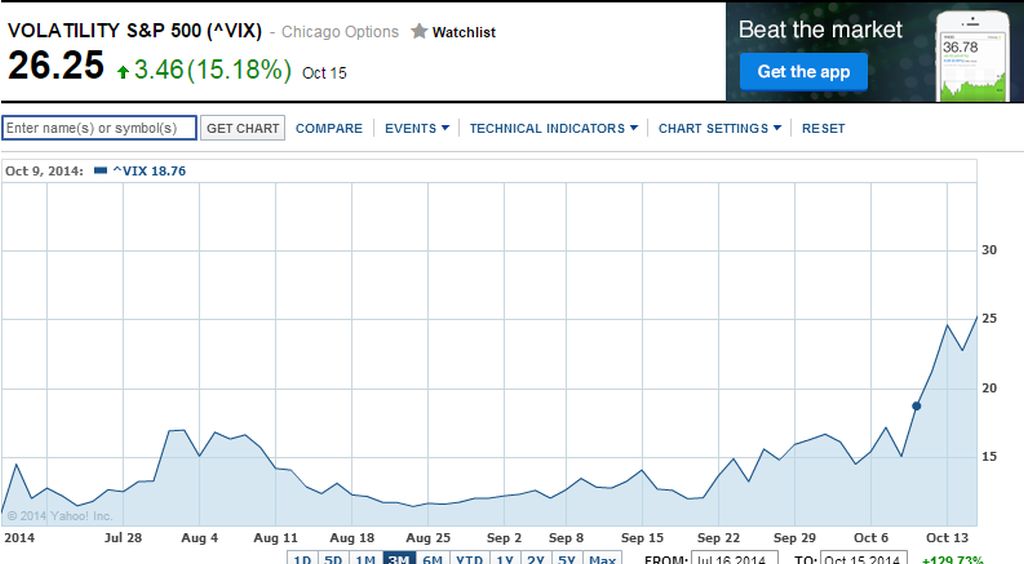Select the 6M range tab
This screenshot has height=564, width=1024.
(432, 559)
